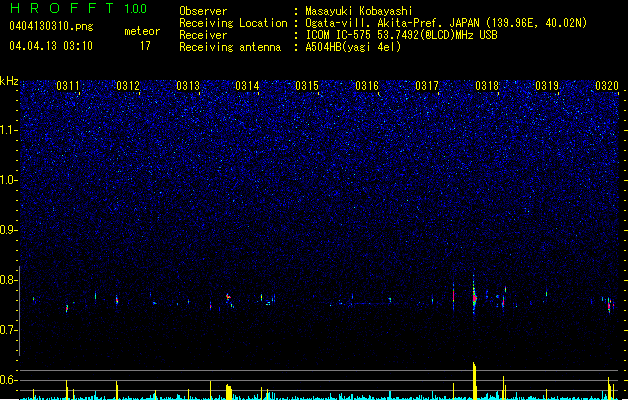
Task: Click the version number 1.0.0
Action: click(x=135, y=8)
